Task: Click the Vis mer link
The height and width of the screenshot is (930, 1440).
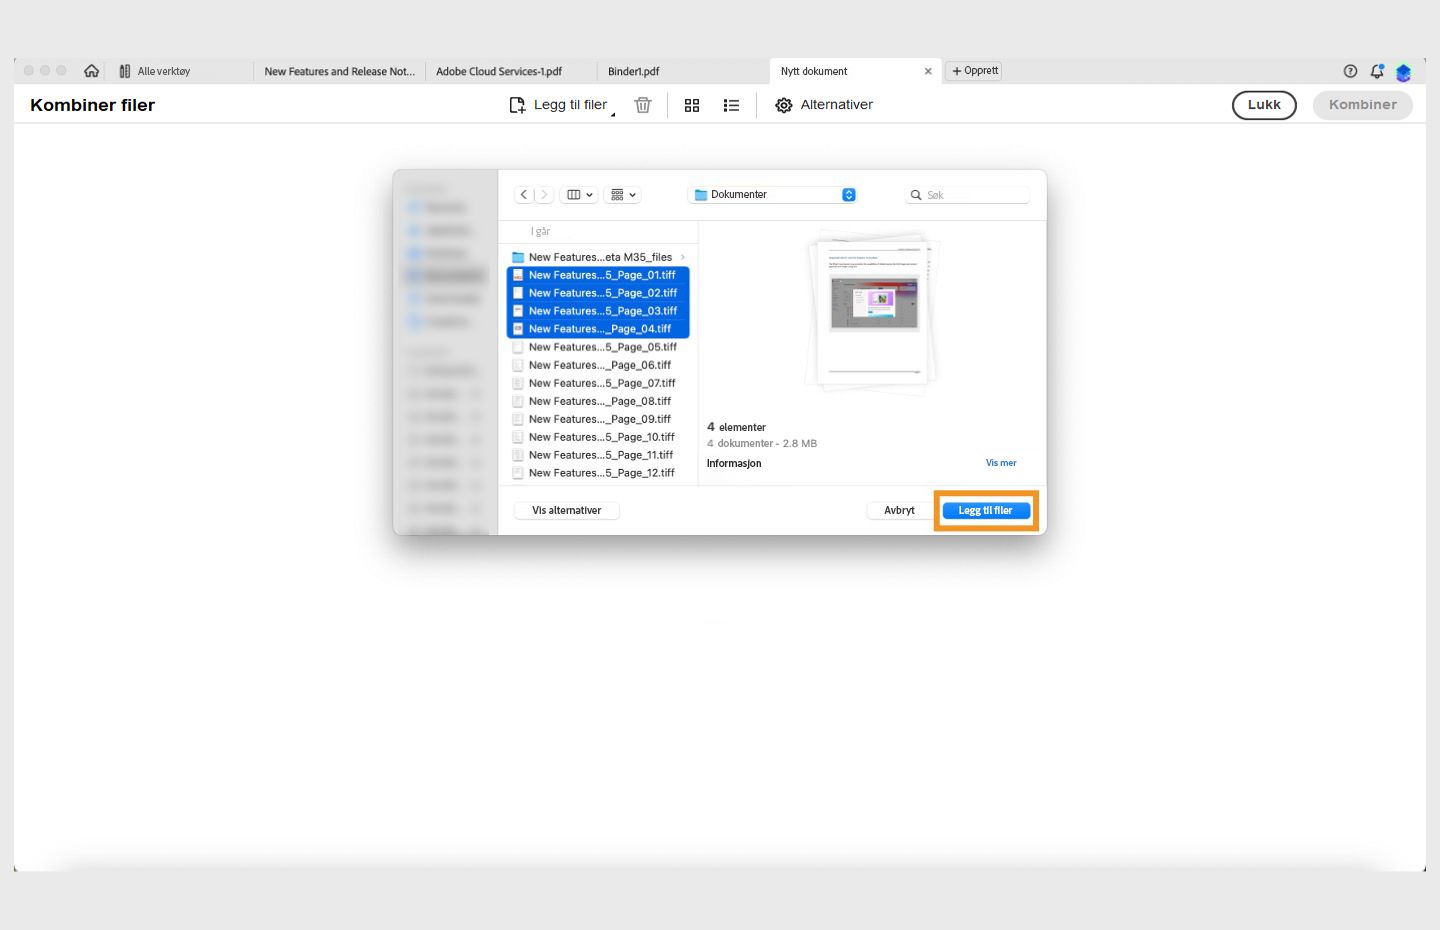Action: pos(1001,462)
